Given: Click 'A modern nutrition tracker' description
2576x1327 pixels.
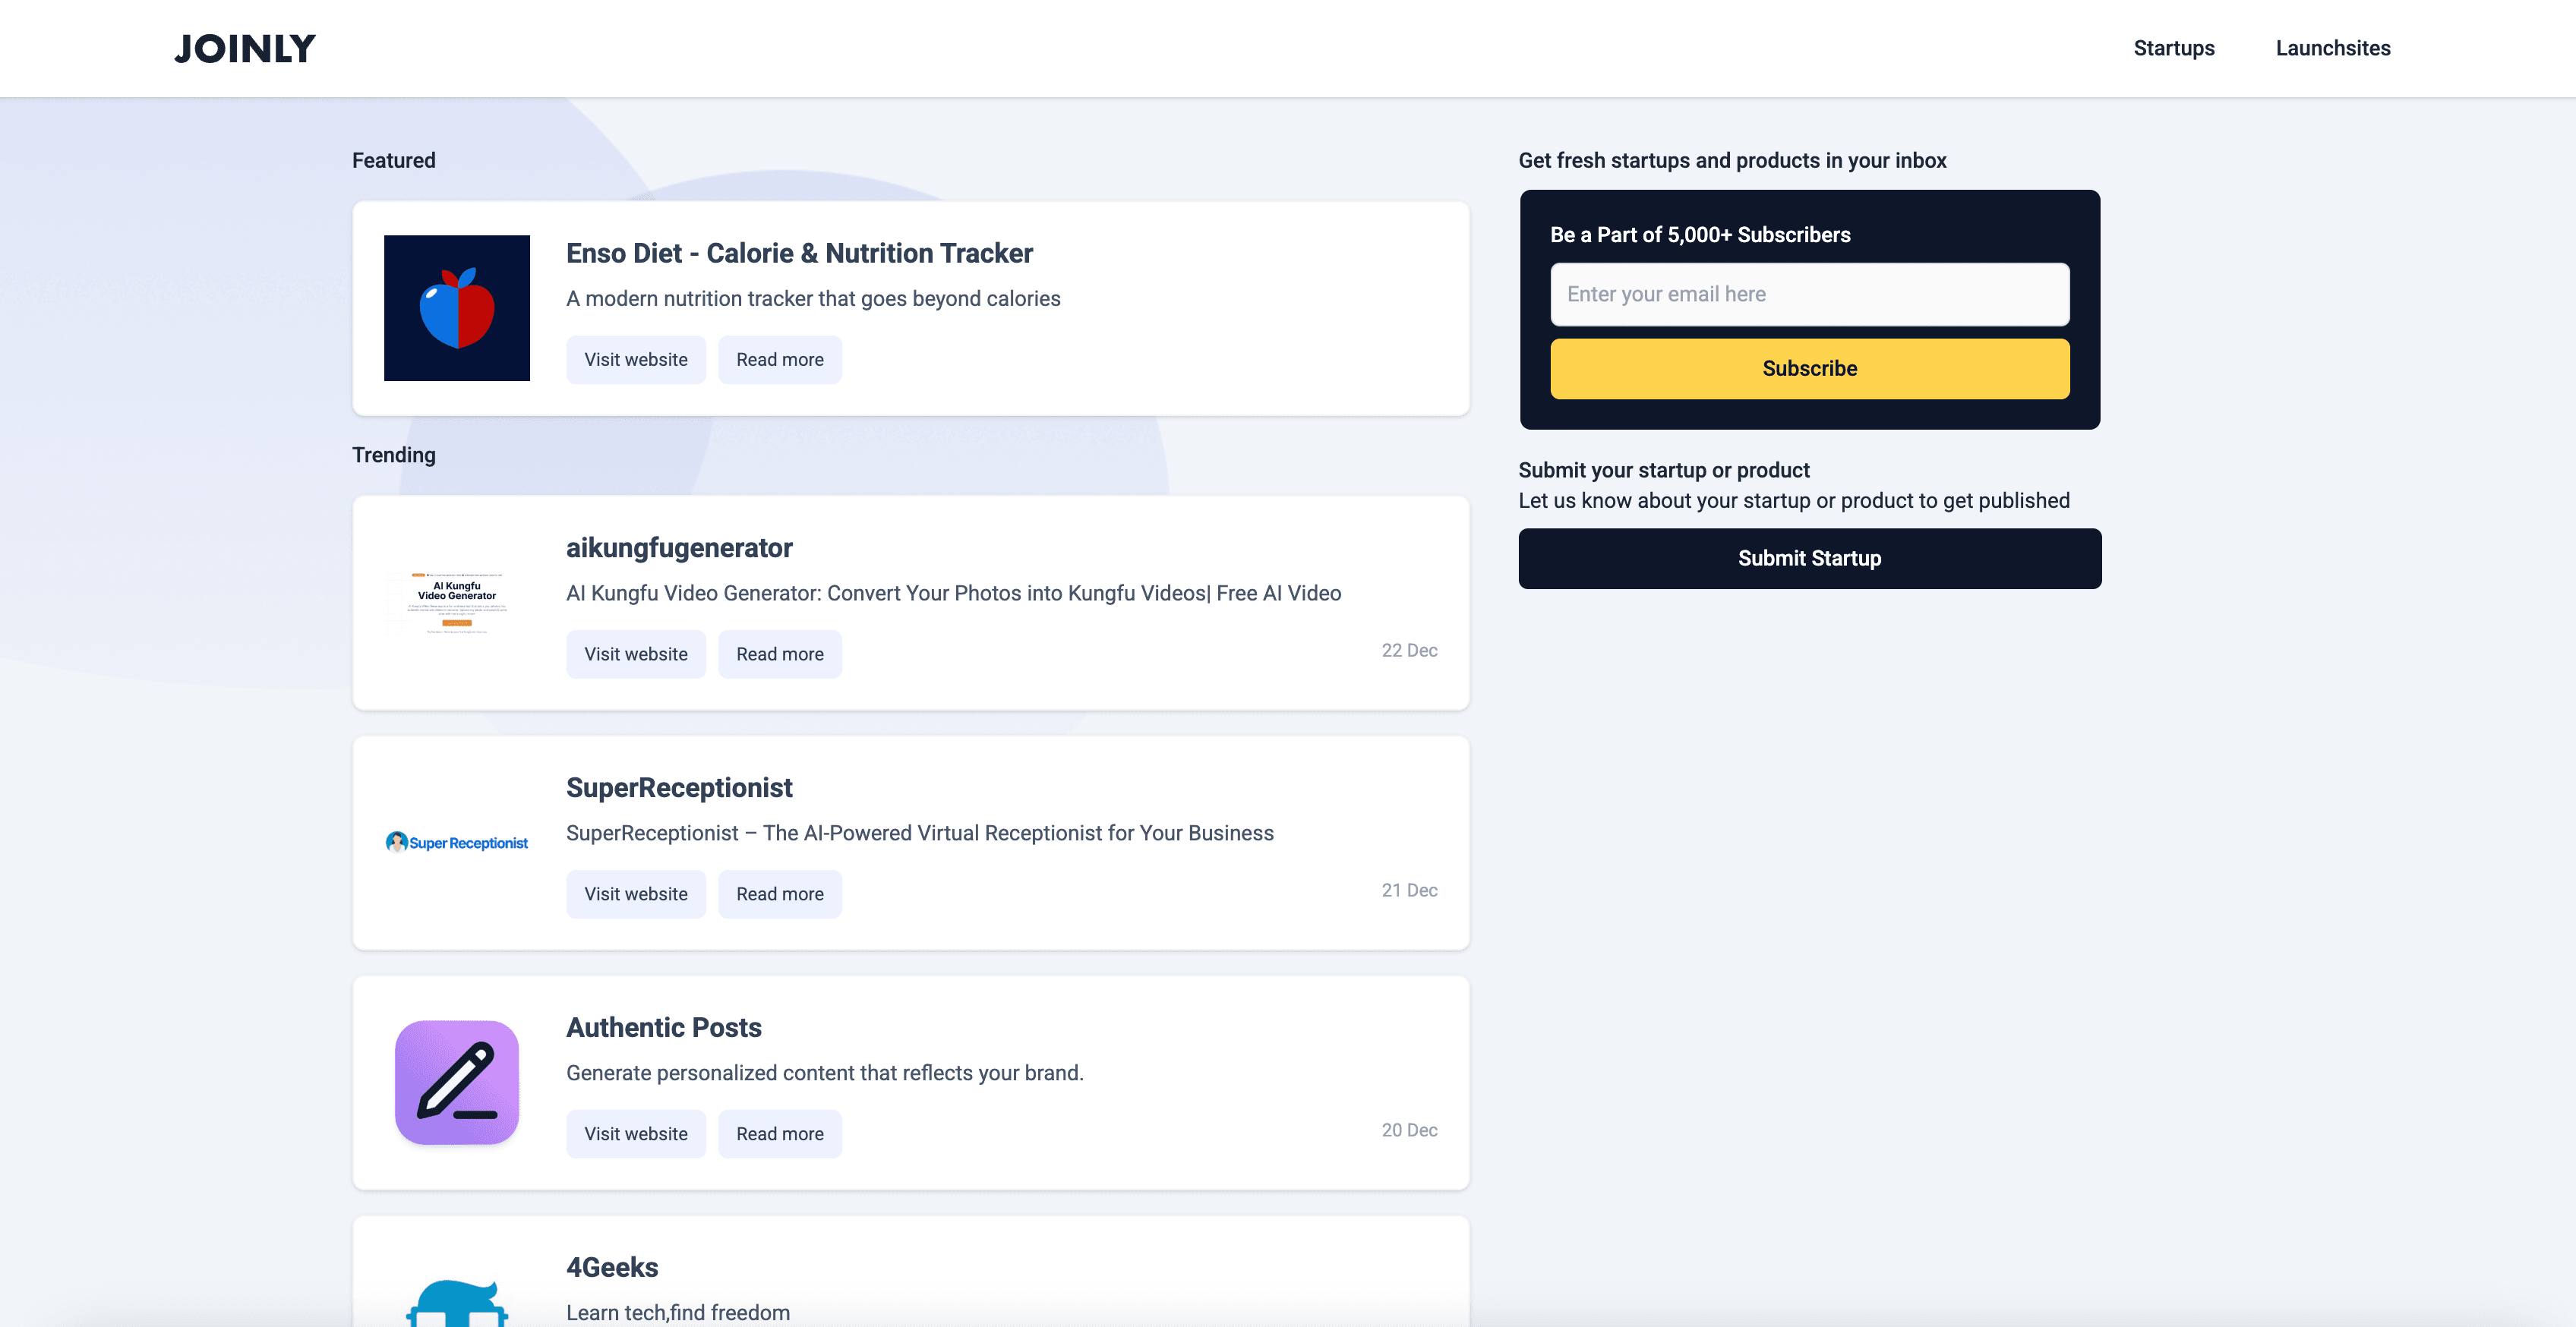Looking at the screenshot, I should tap(813, 299).
